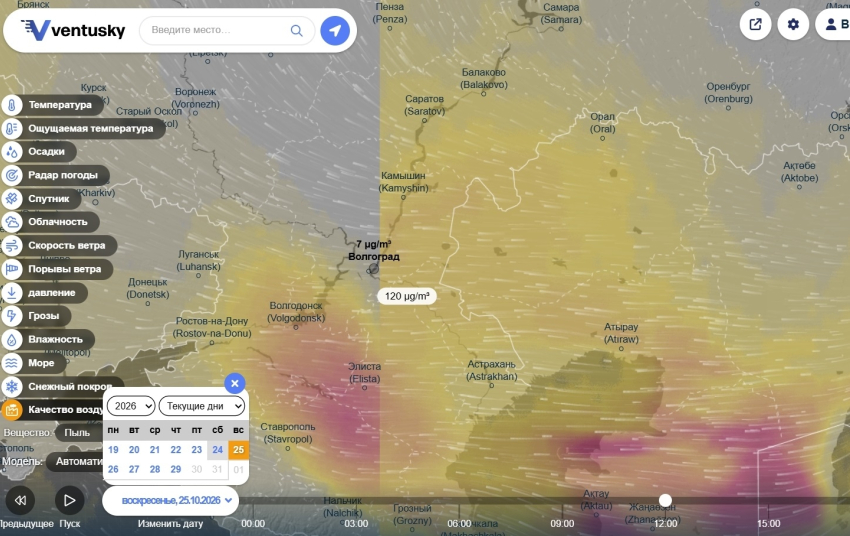Open the user login button
The height and width of the screenshot is (536, 850).
pyautogui.click(x=834, y=24)
